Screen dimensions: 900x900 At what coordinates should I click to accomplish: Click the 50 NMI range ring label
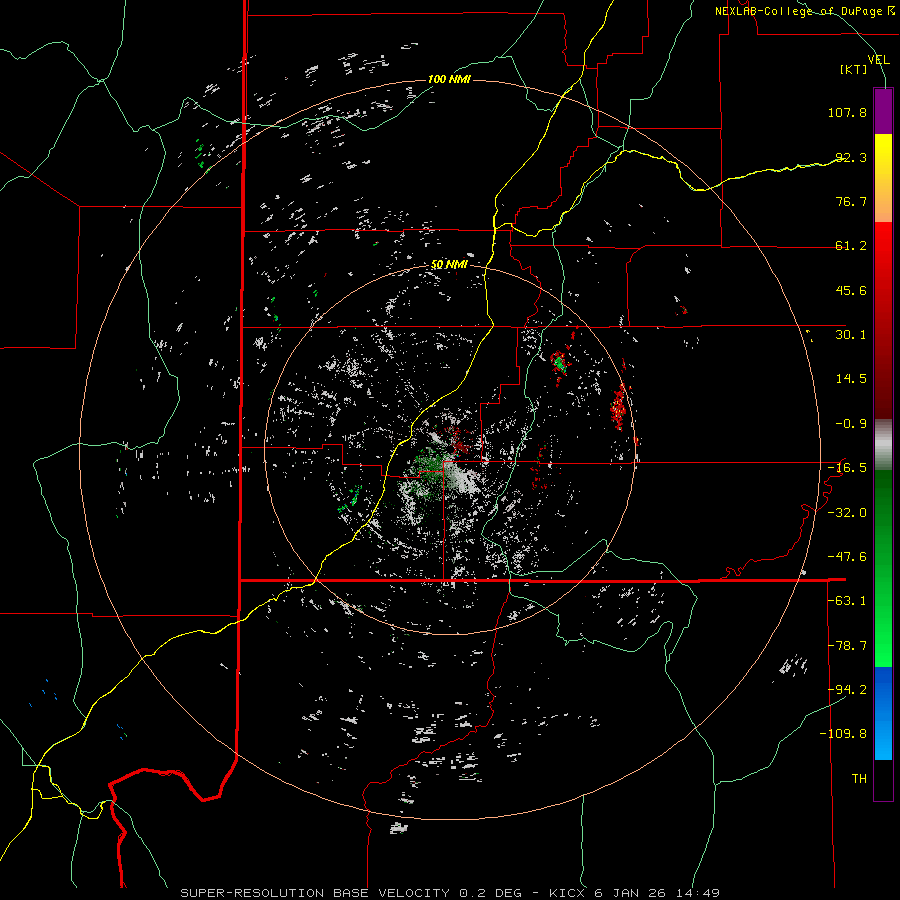pos(449,265)
